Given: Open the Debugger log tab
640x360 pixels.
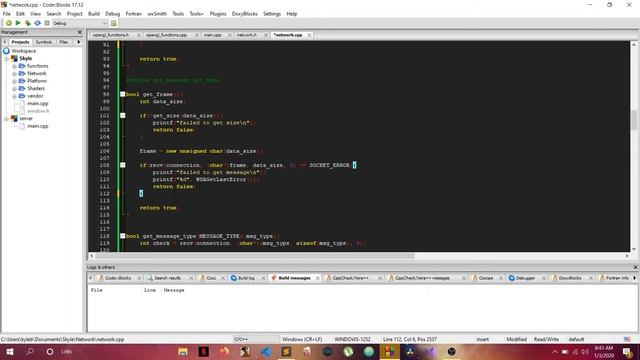Looking at the screenshot, I should pos(525,278).
